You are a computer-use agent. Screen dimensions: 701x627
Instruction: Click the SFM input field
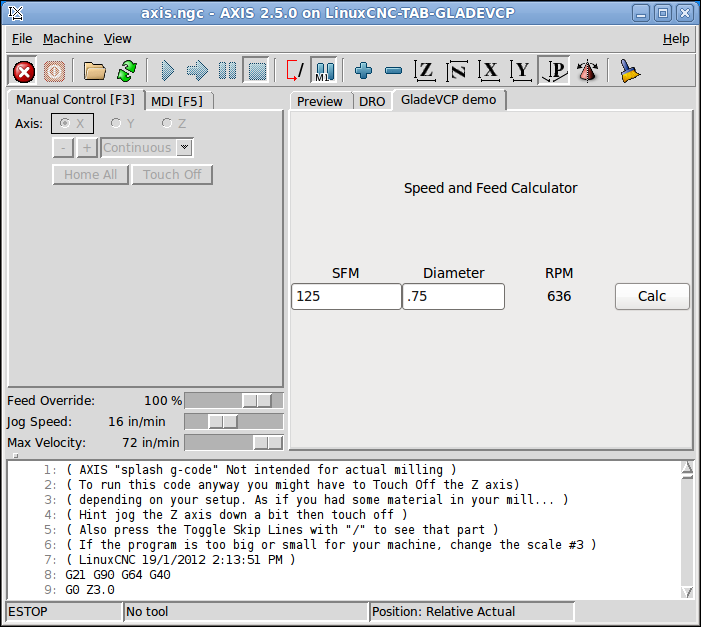346,296
